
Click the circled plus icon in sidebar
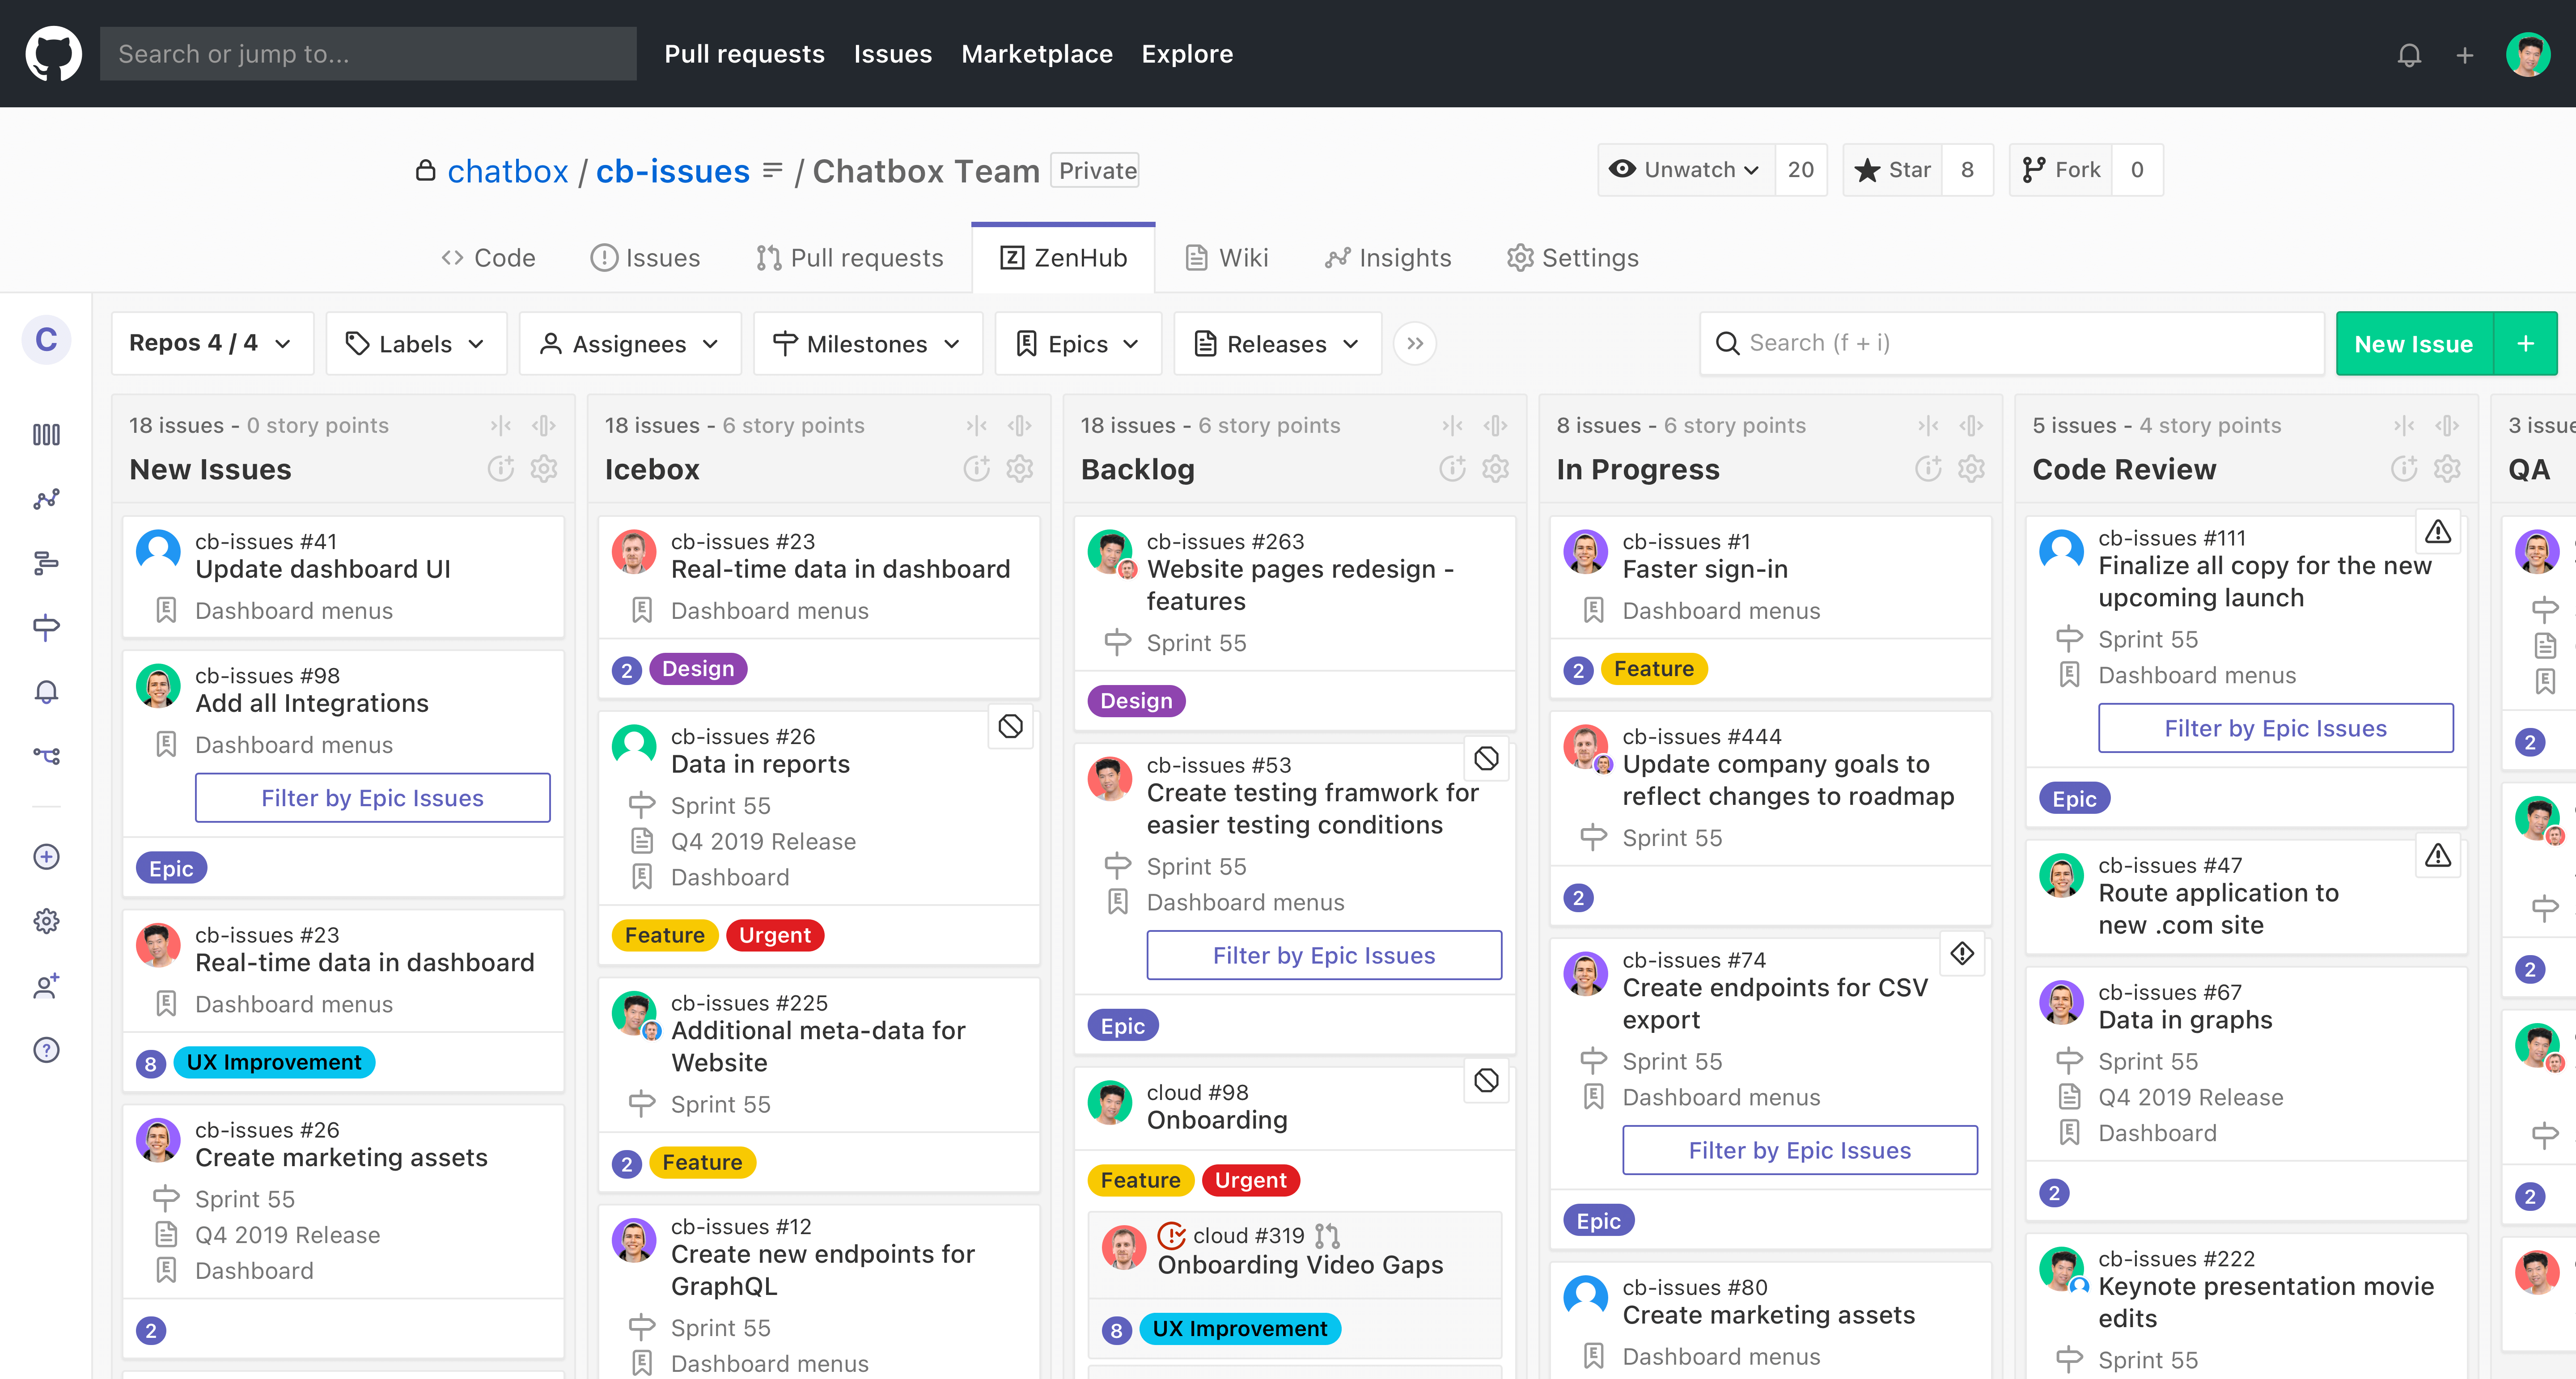point(46,857)
